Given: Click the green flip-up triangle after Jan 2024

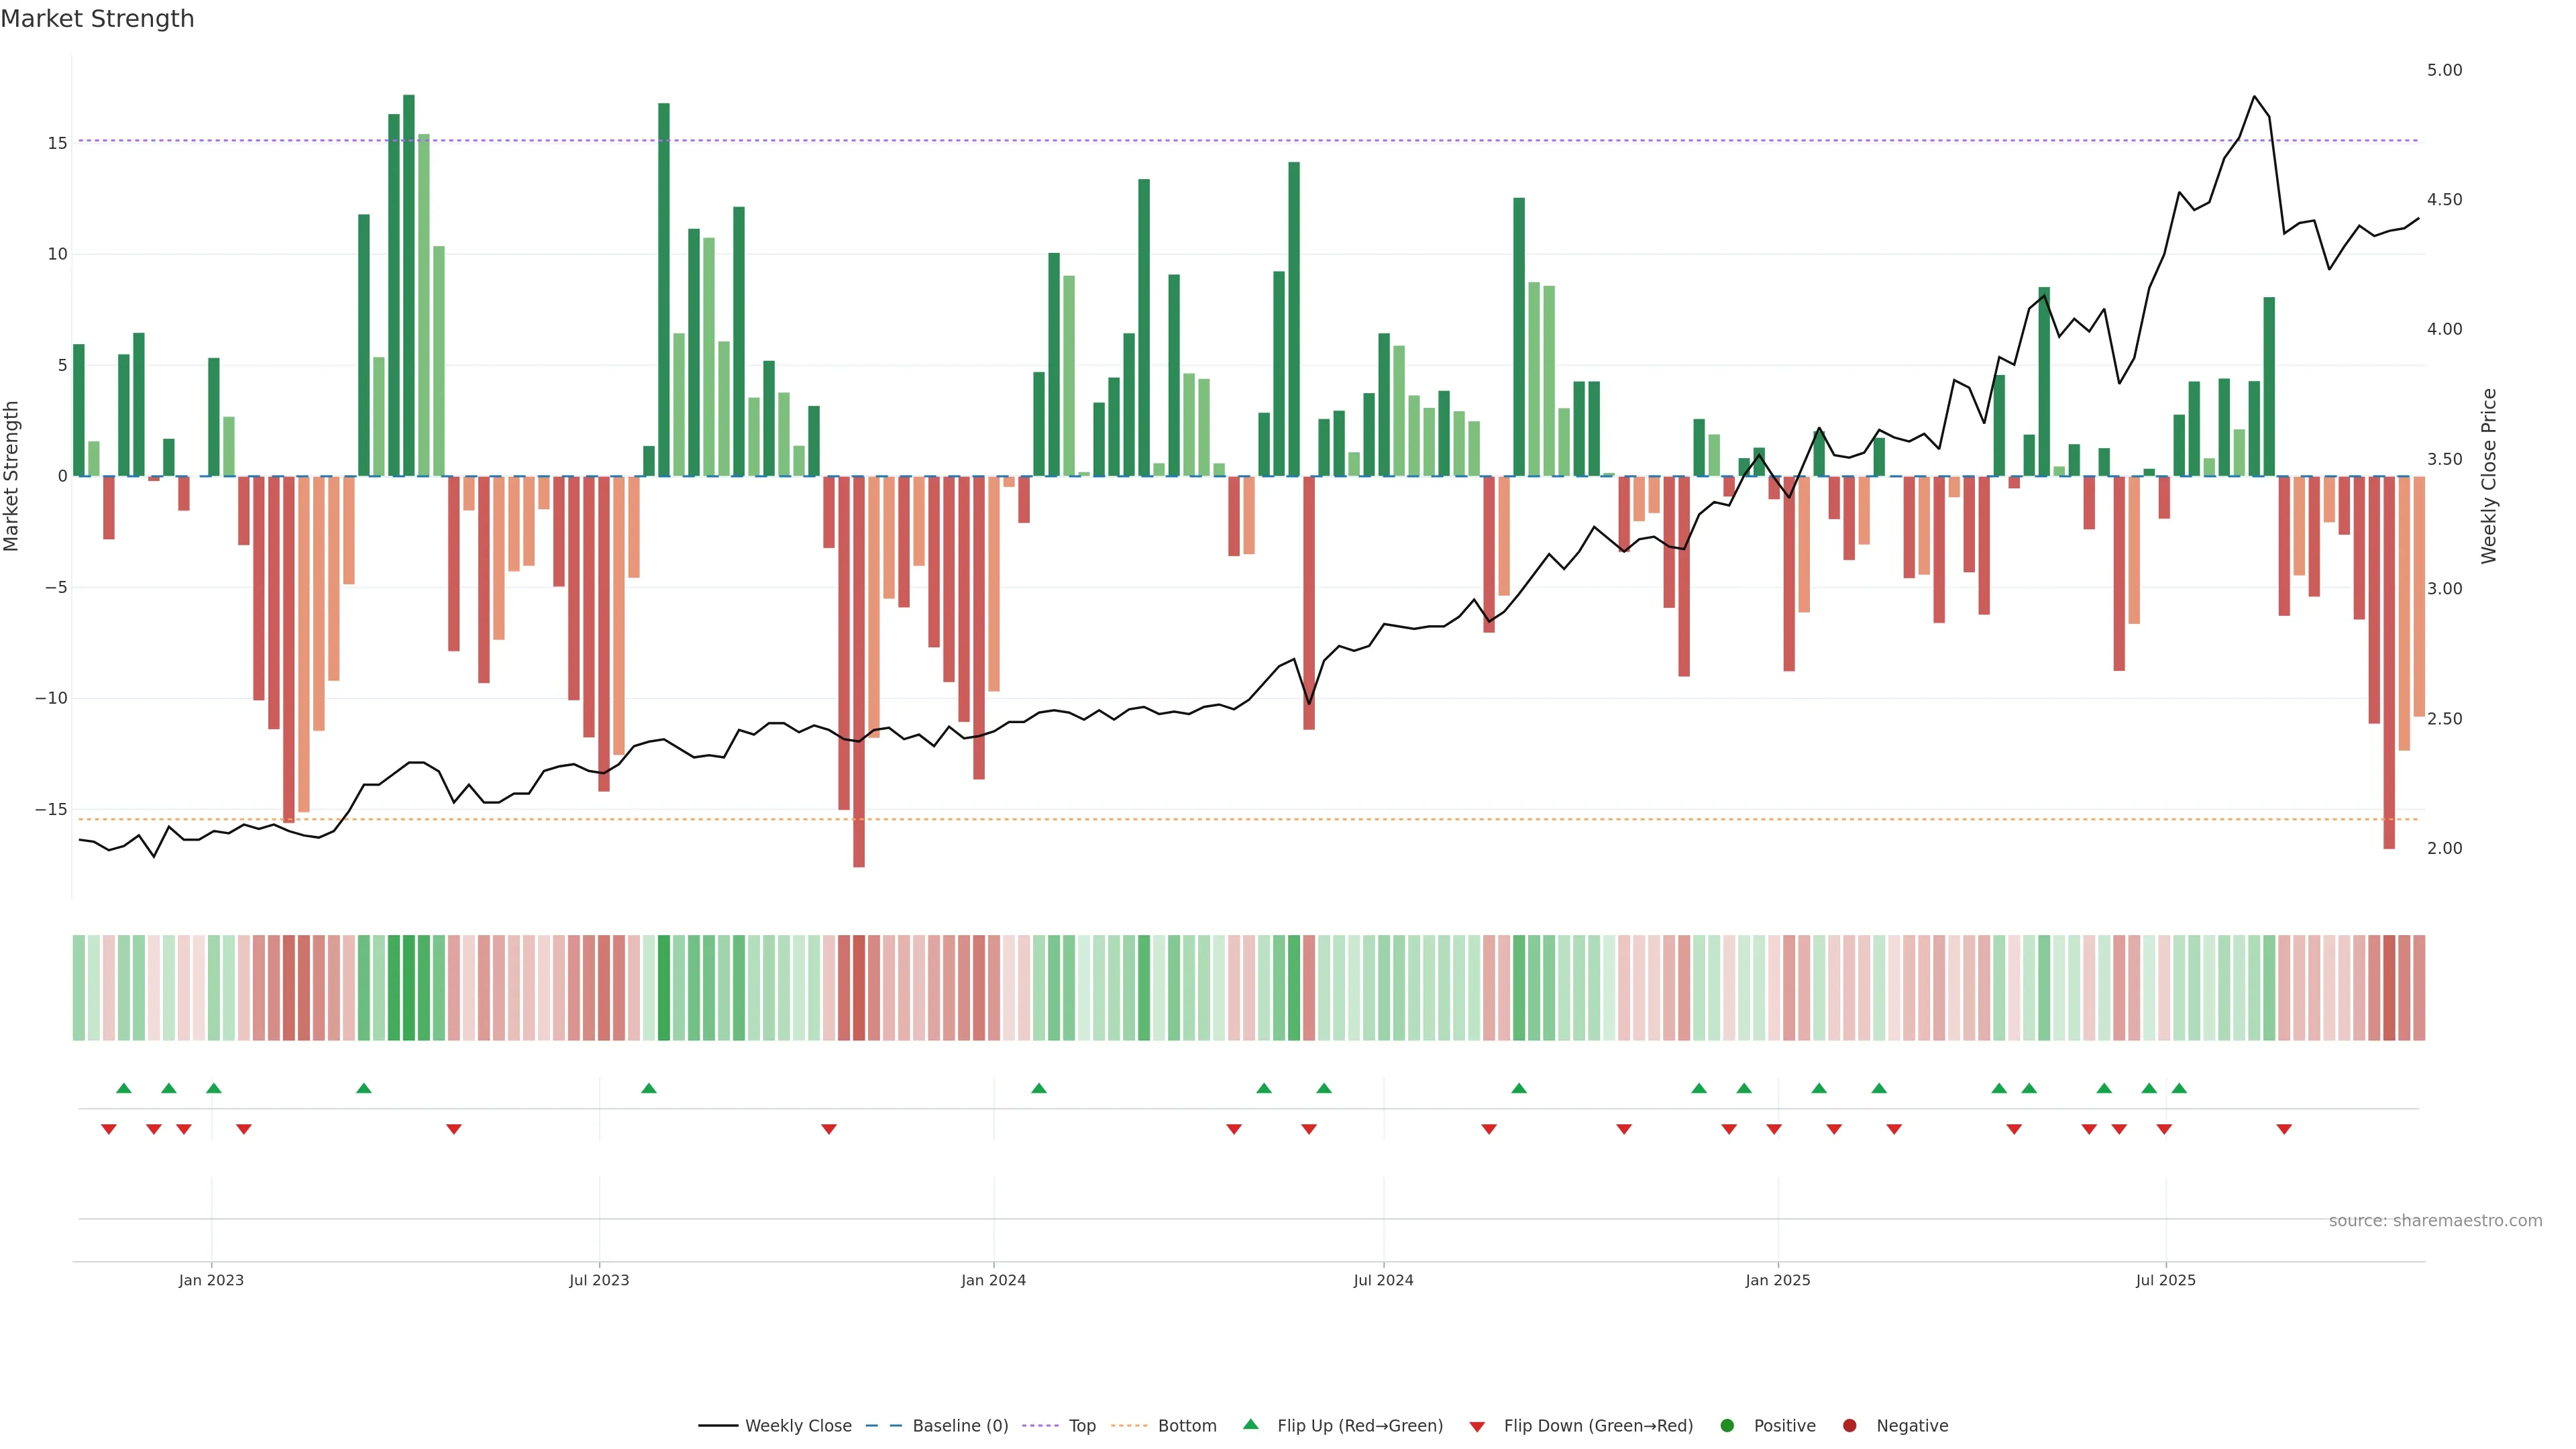Looking at the screenshot, I should tap(1039, 1088).
